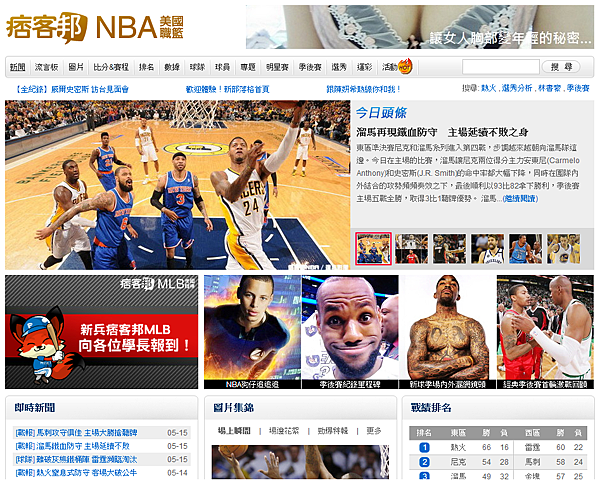Switch to the 更多 tab
The height and width of the screenshot is (485, 600).
click(x=373, y=431)
